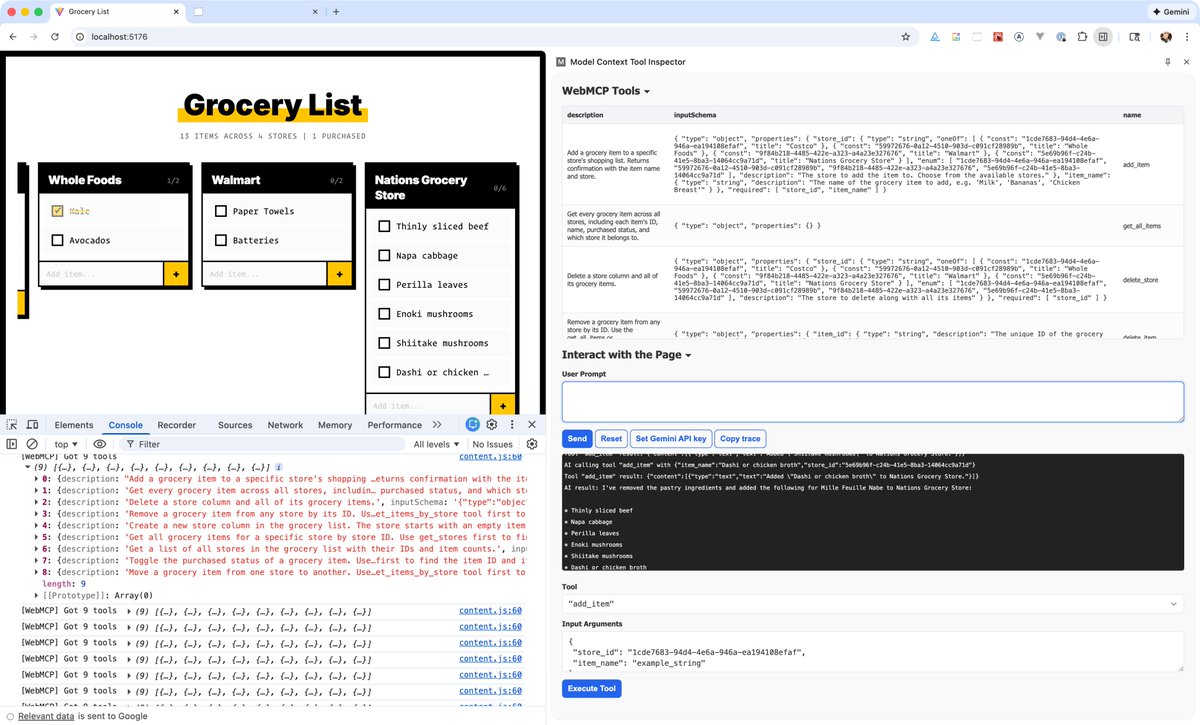Check the Perilla leaves checkbox
Screen dimensions: 1200x725
click(x=384, y=284)
